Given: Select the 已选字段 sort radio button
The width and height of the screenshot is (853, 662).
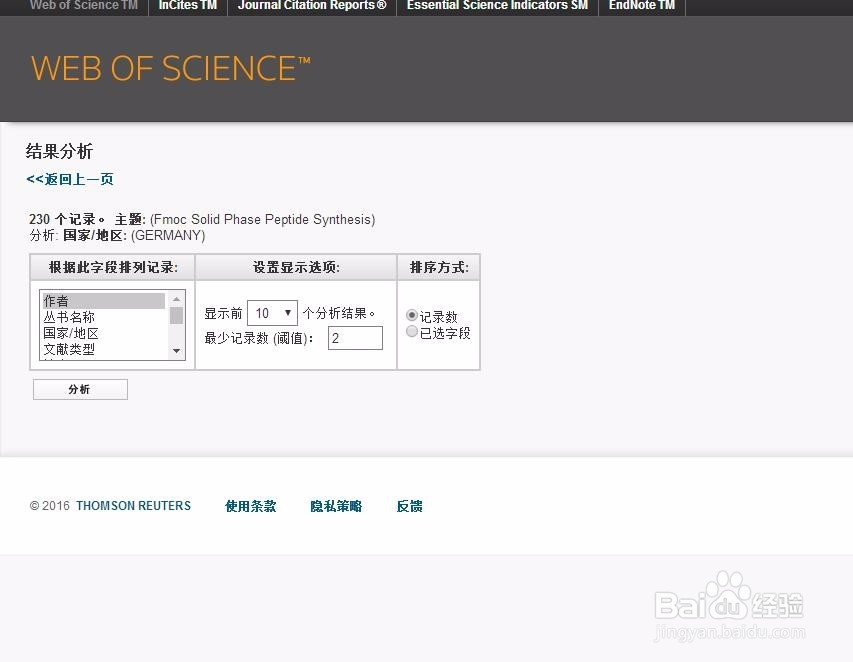Looking at the screenshot, I should pyautogui.click(x=412, y=331).
